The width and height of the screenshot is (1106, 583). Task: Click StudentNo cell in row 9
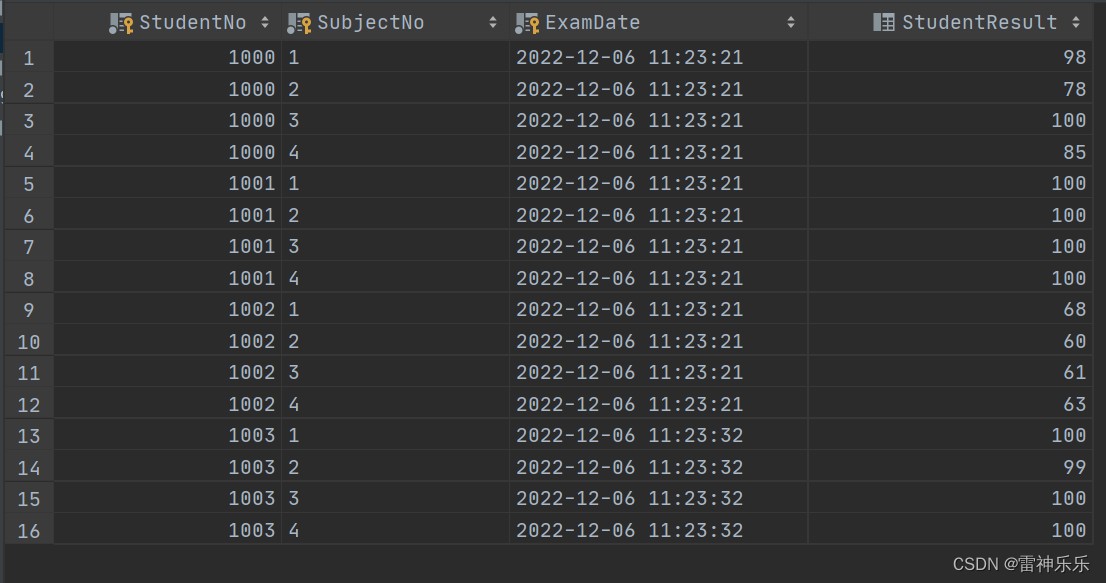coord(251,309)
